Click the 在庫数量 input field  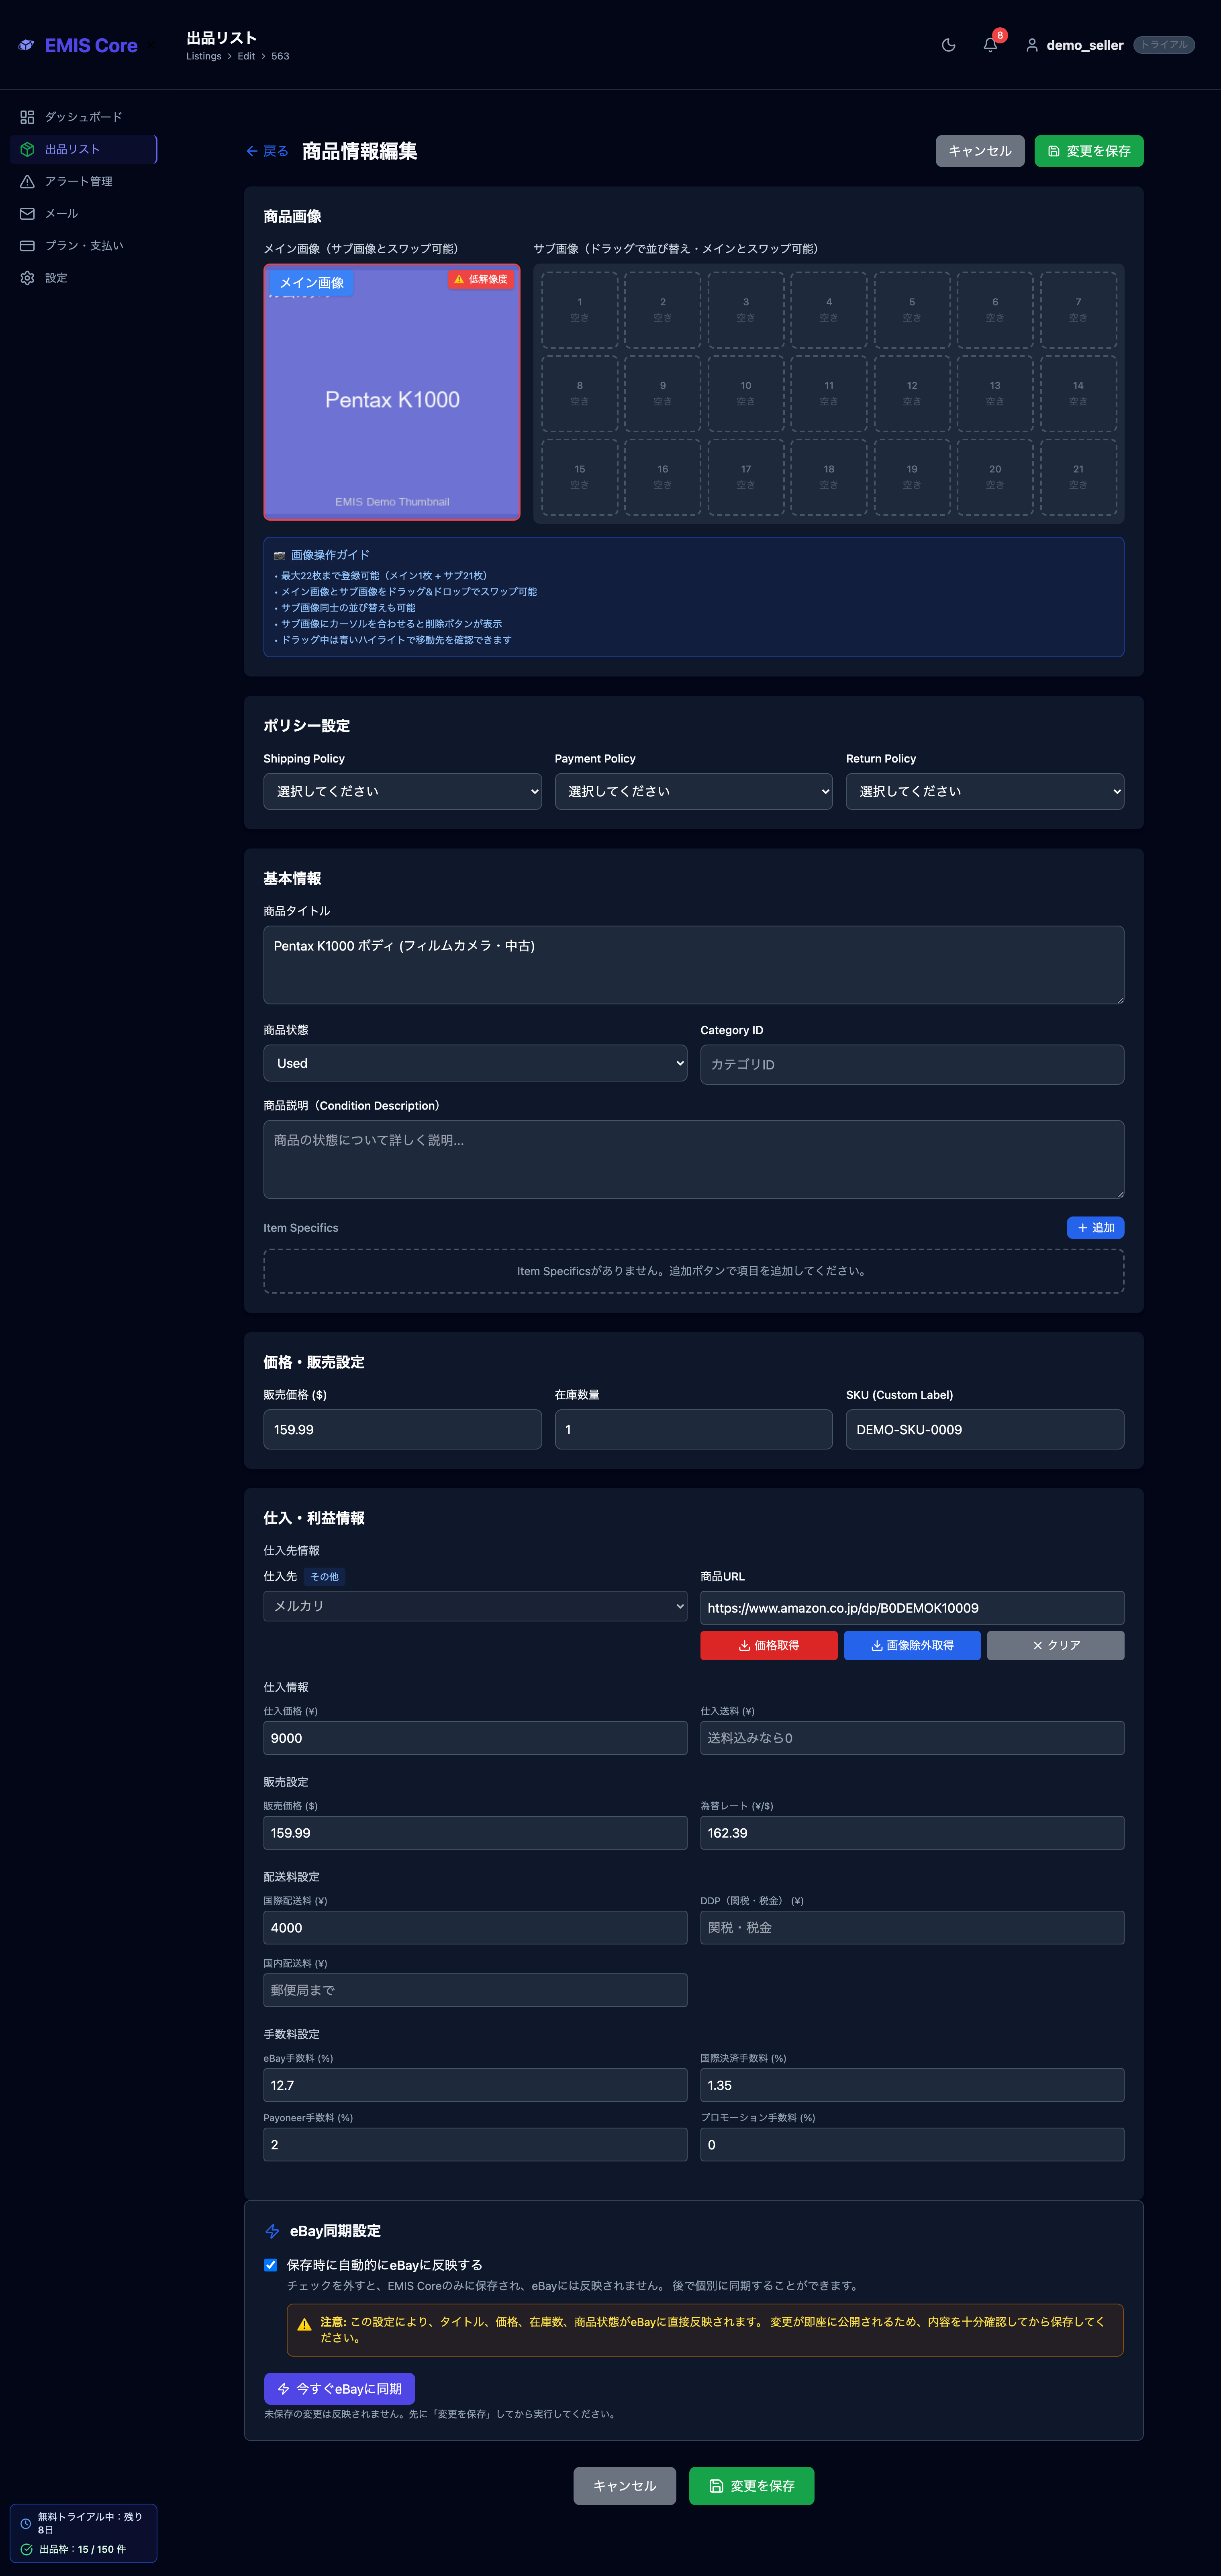[694, 1430]
